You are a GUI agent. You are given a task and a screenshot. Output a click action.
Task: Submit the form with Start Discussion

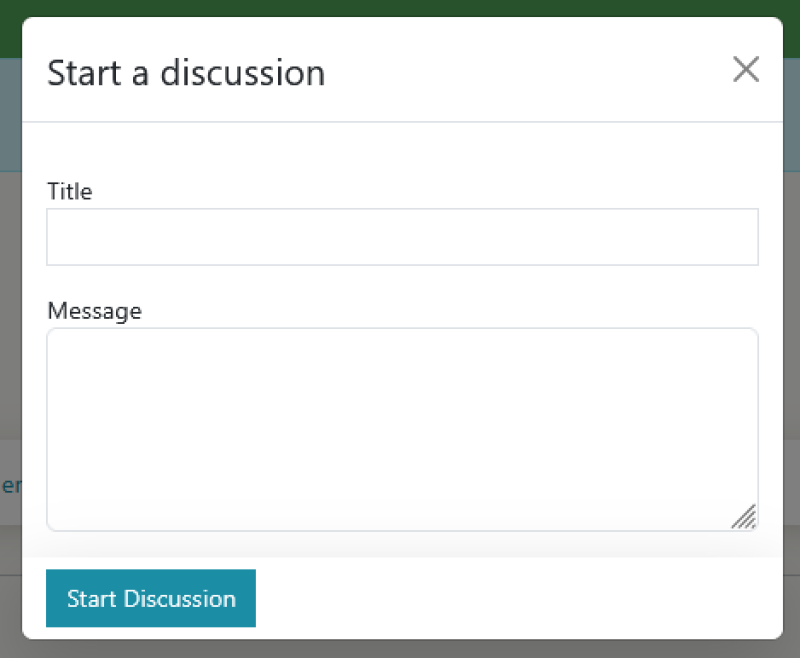[151, 598]
